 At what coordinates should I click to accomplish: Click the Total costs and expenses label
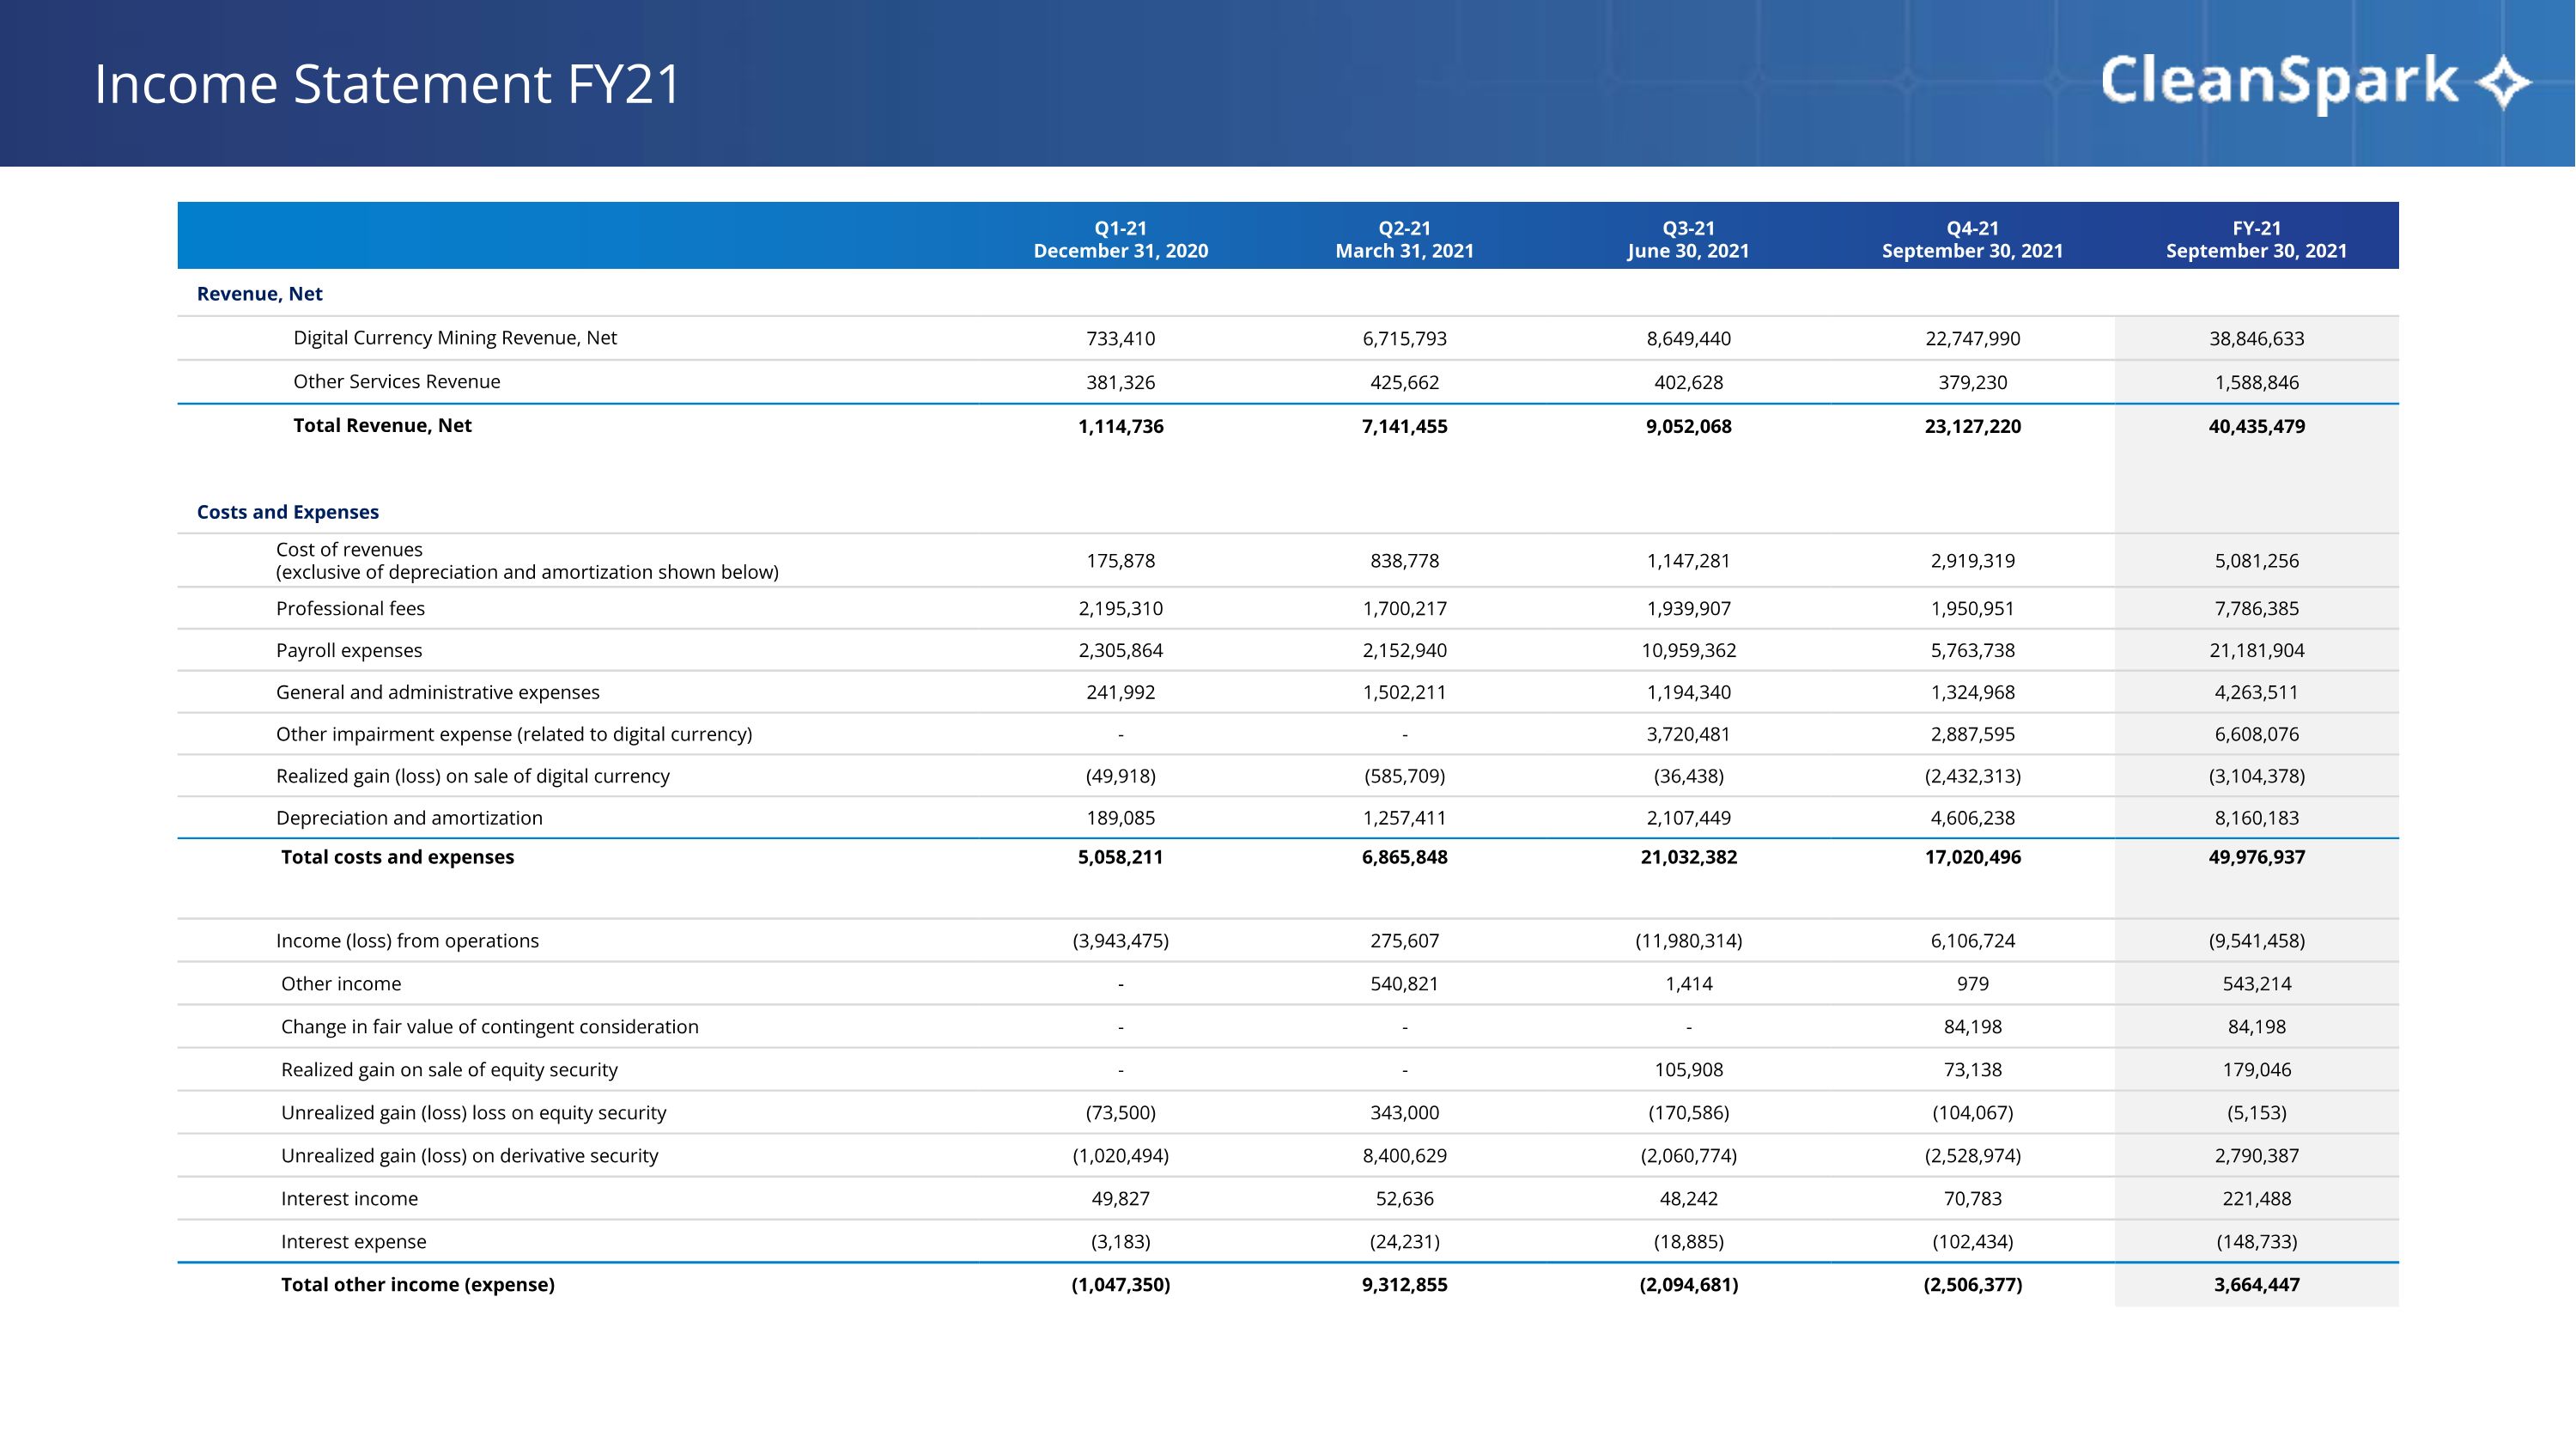click(x=397, y=857)
